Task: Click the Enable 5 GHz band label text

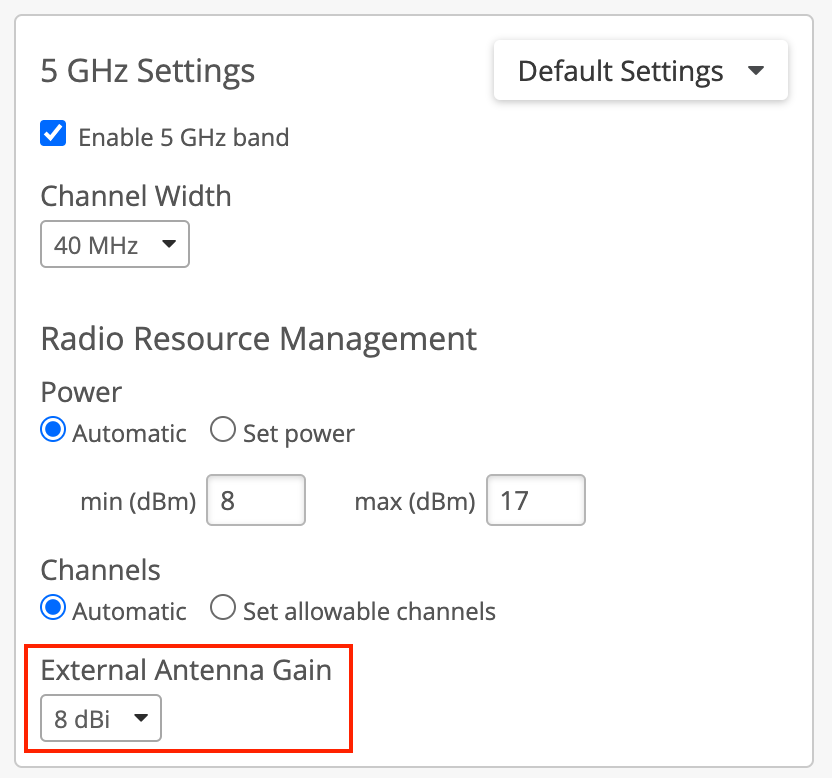Action: click(x=183, y=137)
